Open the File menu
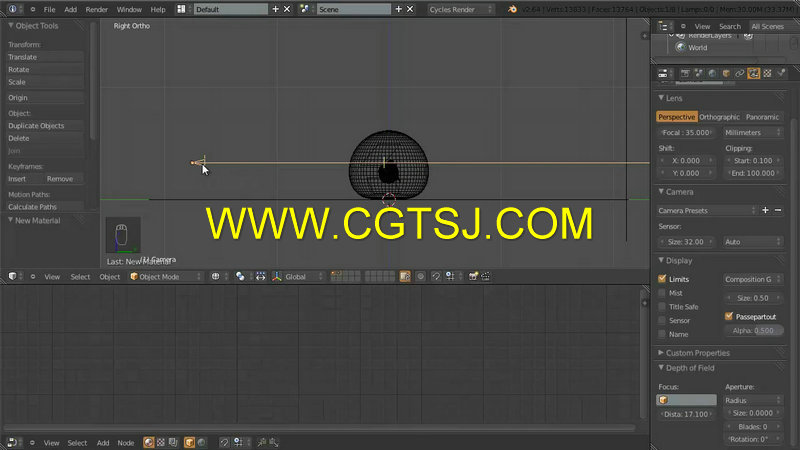This screenshot has width=800, height=450. pyautogui.click(x=49, y=9)
